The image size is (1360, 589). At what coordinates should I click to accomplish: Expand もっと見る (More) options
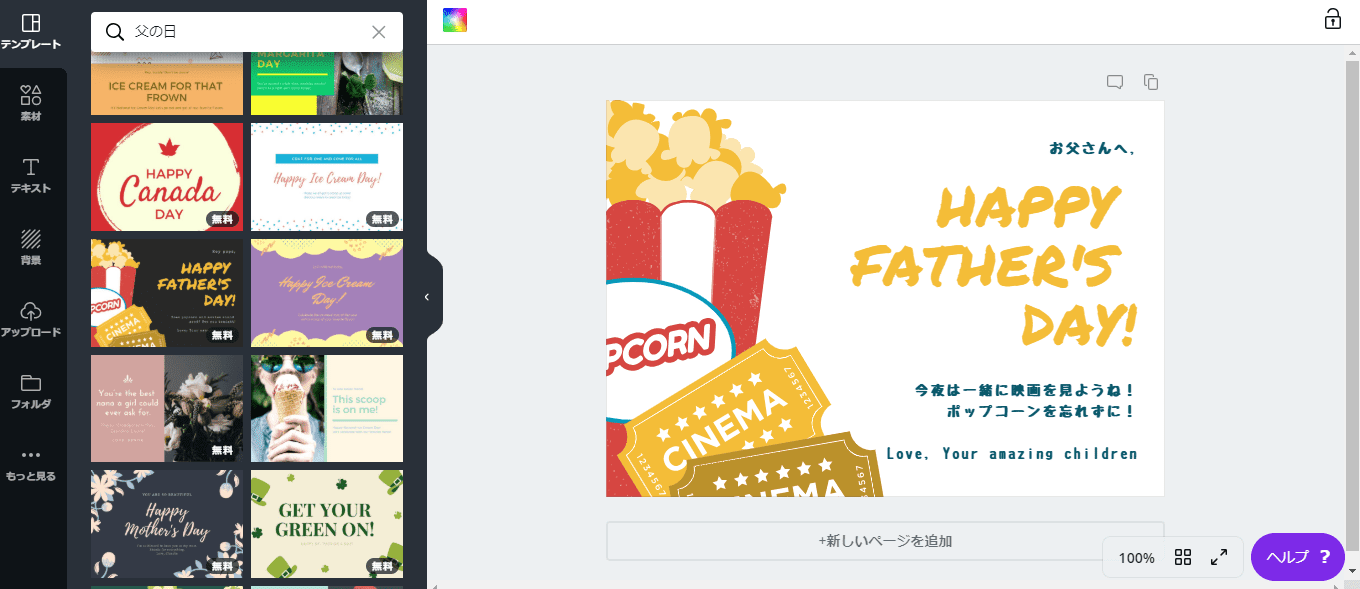click(x=31, y=463)
